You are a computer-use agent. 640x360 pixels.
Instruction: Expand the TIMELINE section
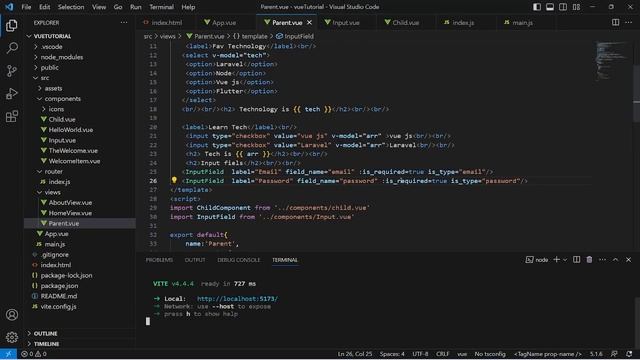tap(80, 344)
